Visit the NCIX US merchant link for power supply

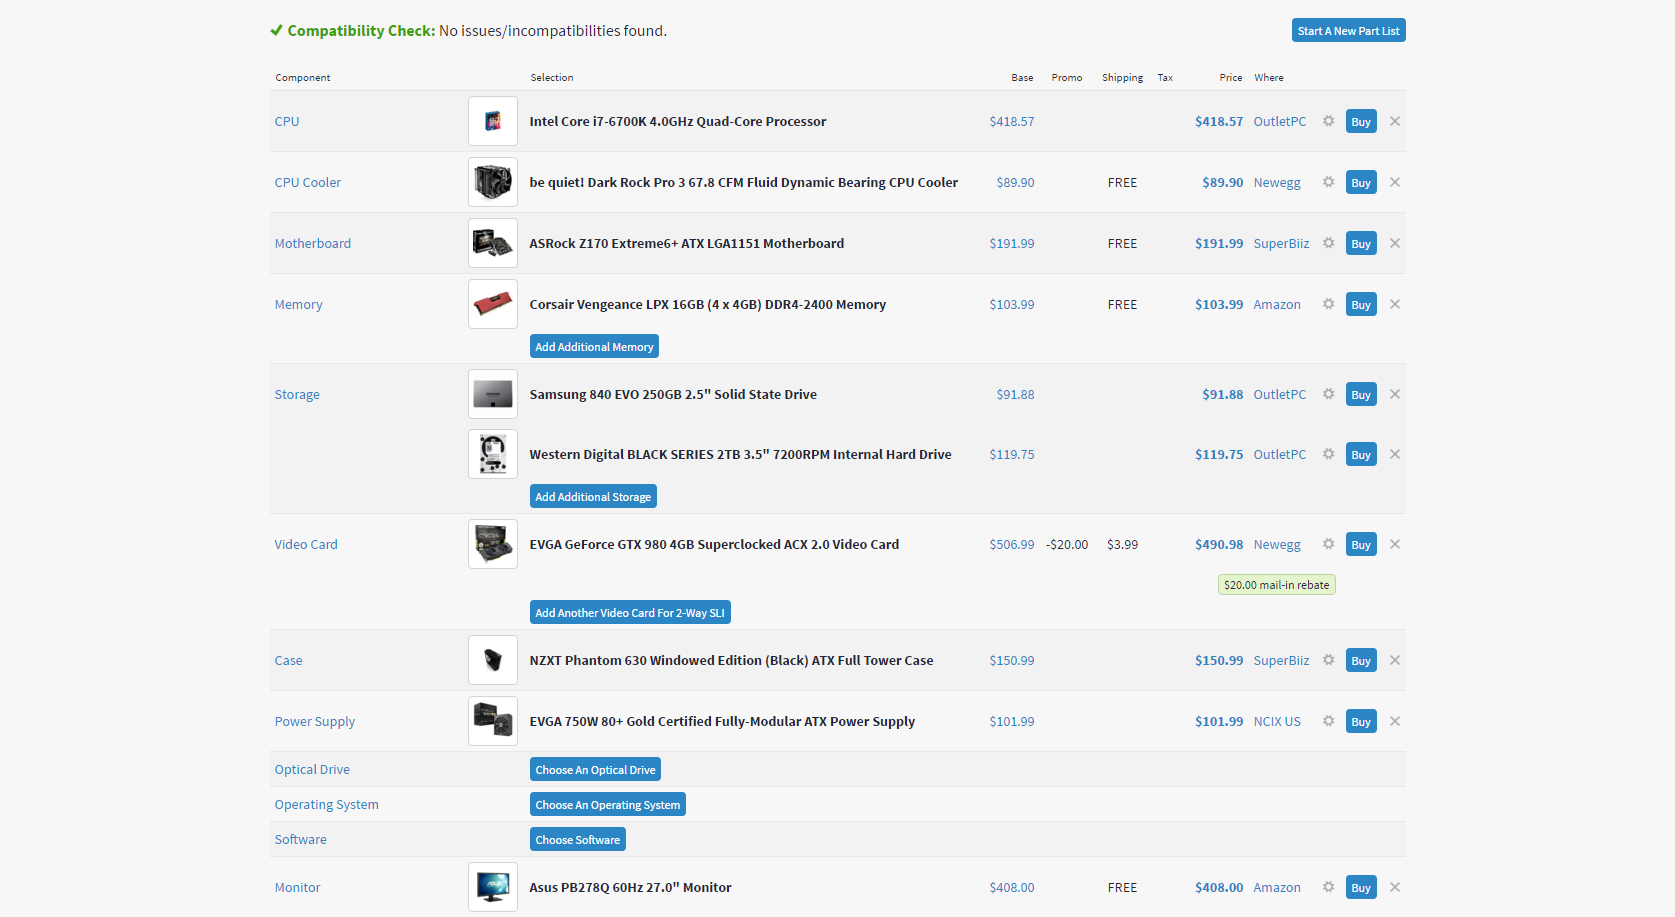pos(1277,721)
